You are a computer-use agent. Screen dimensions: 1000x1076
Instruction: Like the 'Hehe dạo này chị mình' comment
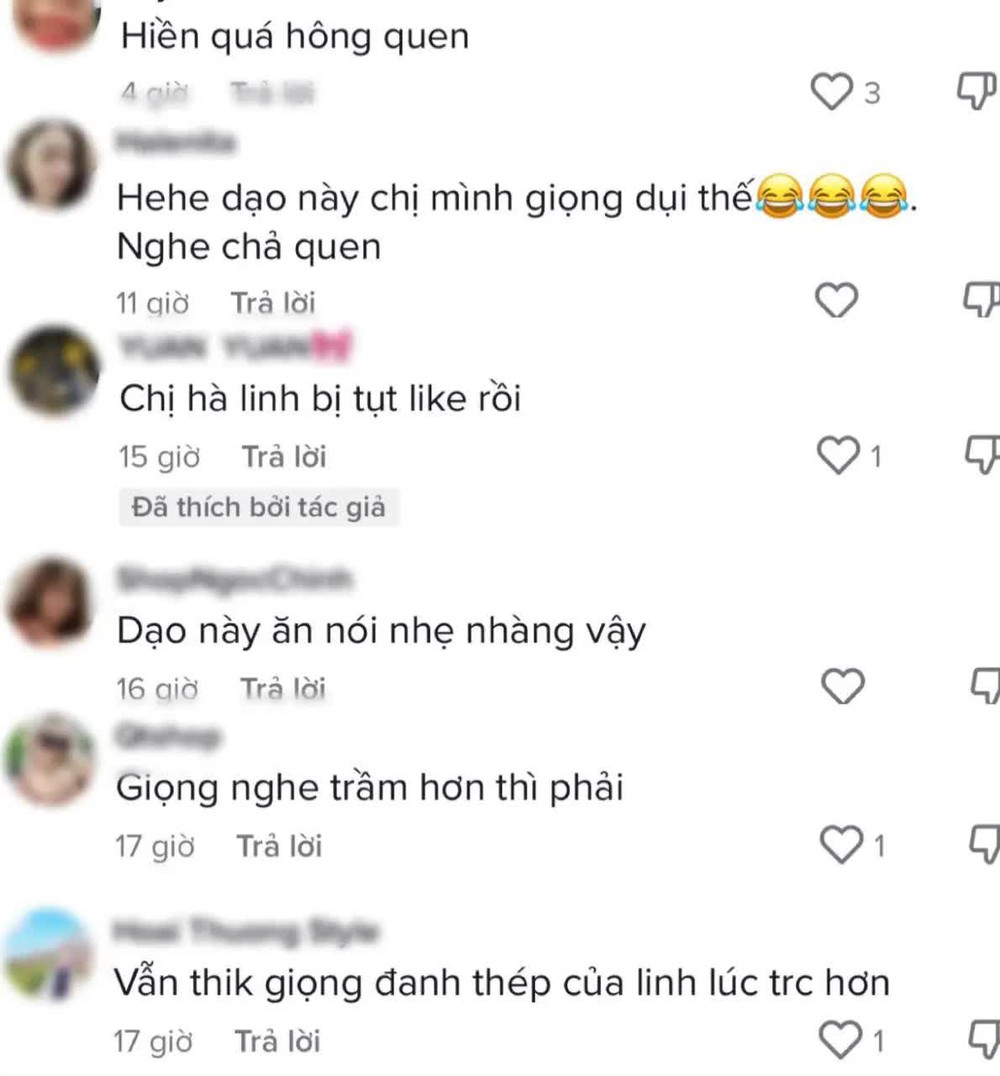pyautogui.click(x=836, y=301)
